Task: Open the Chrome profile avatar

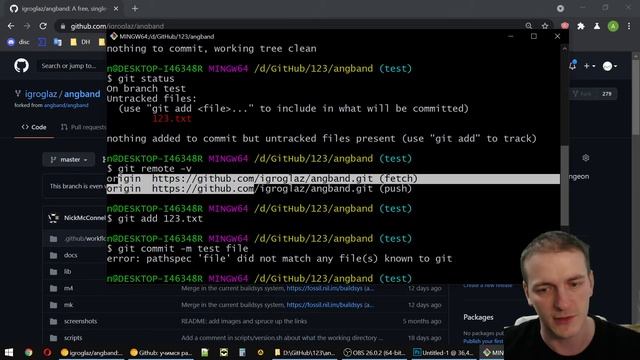Action: click(x=613, y=26)
